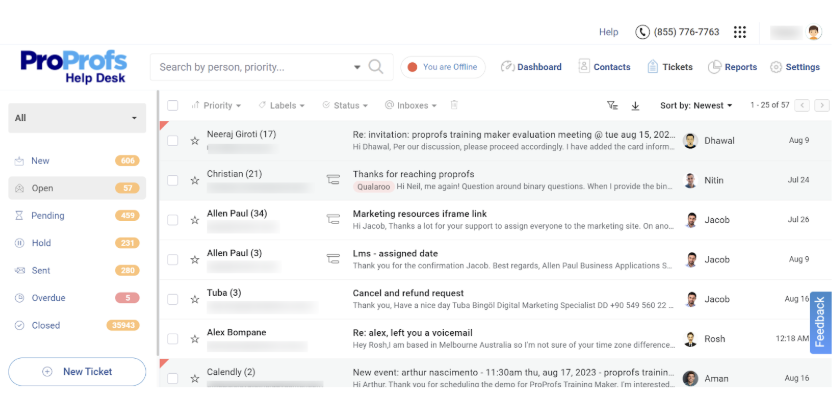Select the Closed folder in sidebar
The height and width of the screenshot is (402, 840).
pyautogui.click(x=77, y=325)
